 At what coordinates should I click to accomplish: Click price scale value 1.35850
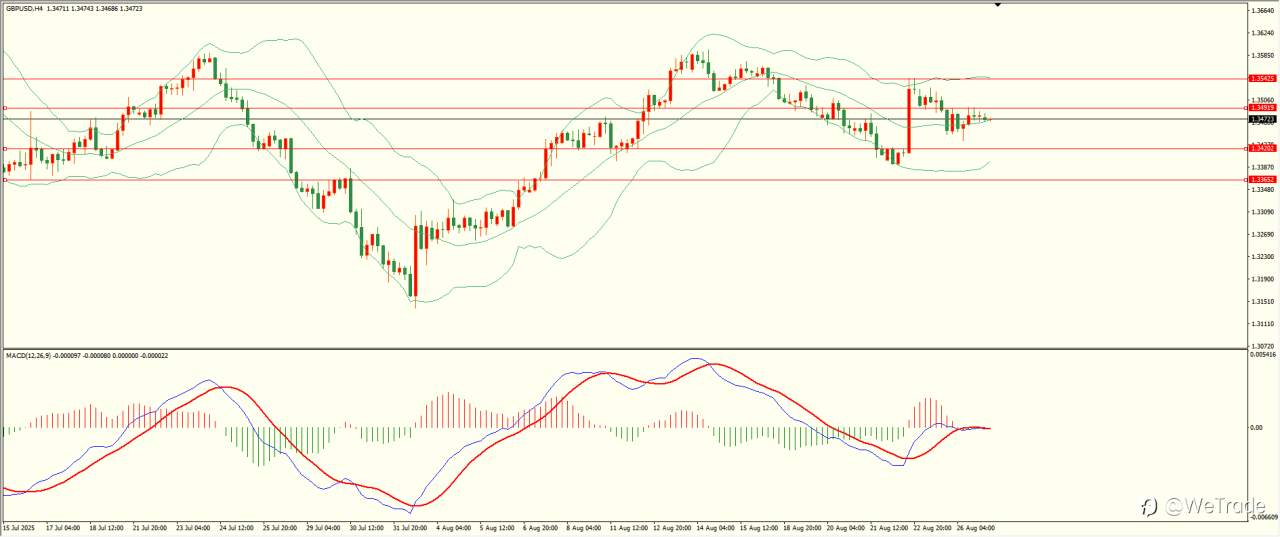click(1262, 56)
